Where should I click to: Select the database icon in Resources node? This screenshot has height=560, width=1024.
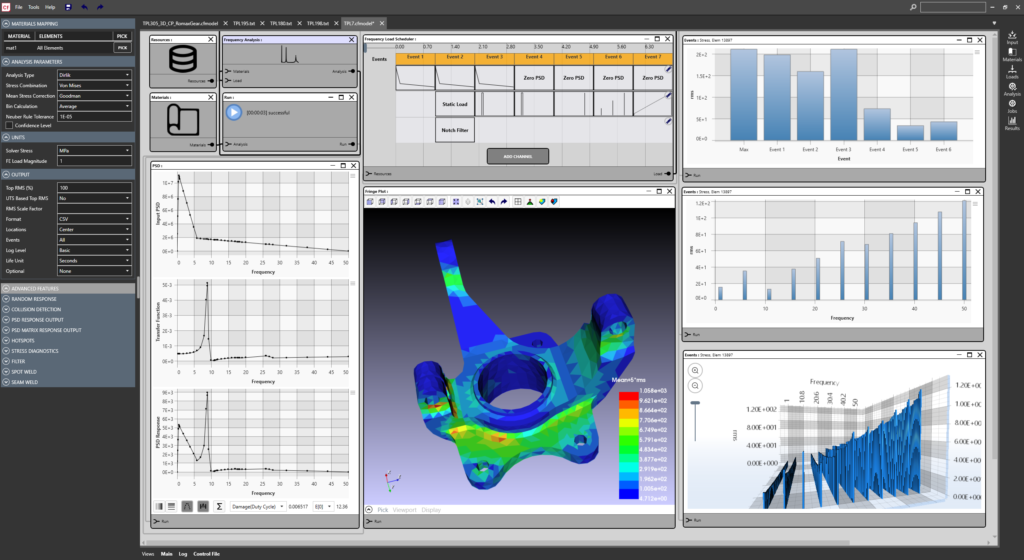click(x=183, y=59)
